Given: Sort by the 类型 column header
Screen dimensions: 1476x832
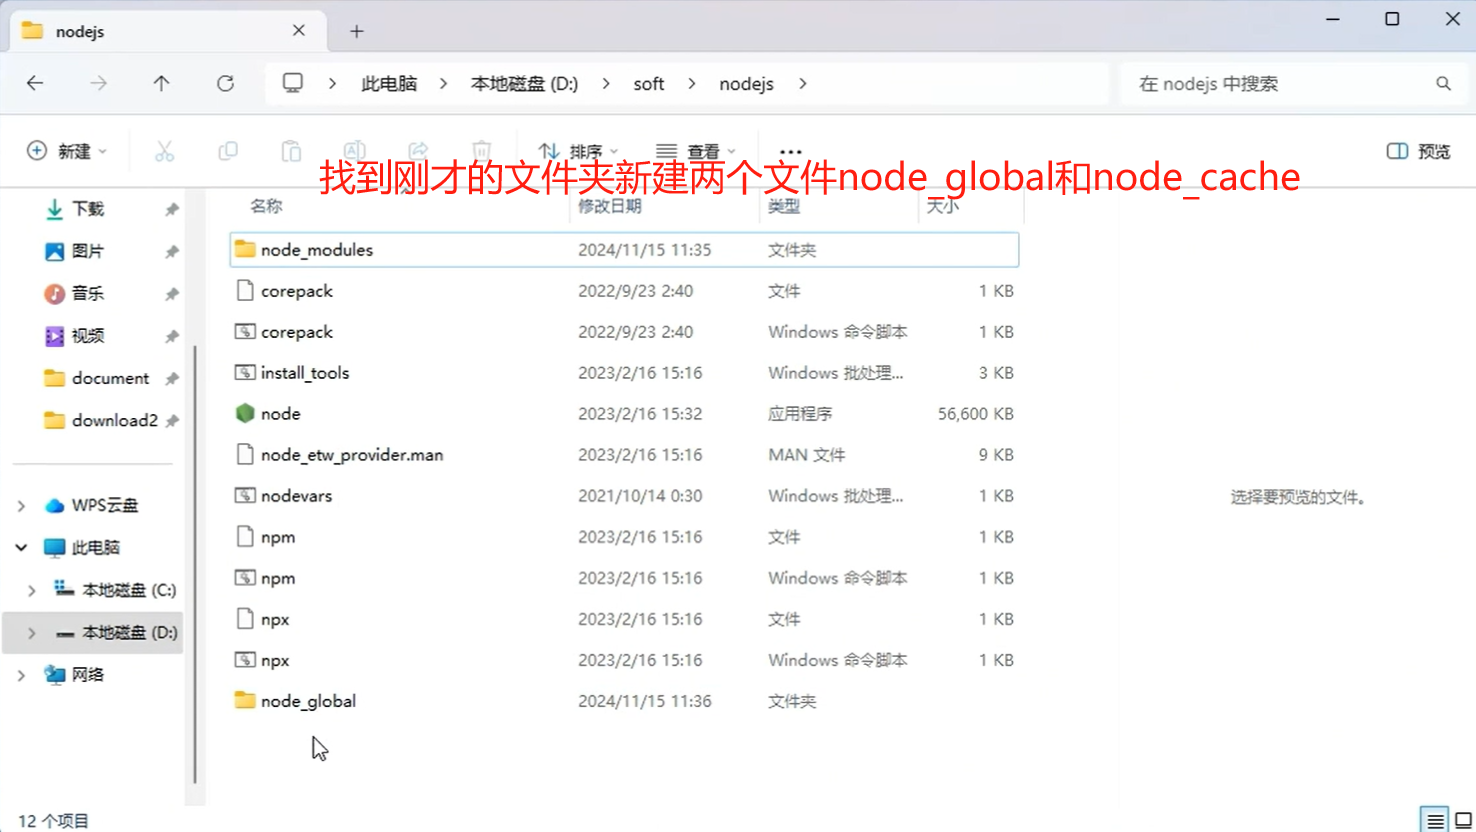Looking at the screenshot, I should tap(784, 206).
